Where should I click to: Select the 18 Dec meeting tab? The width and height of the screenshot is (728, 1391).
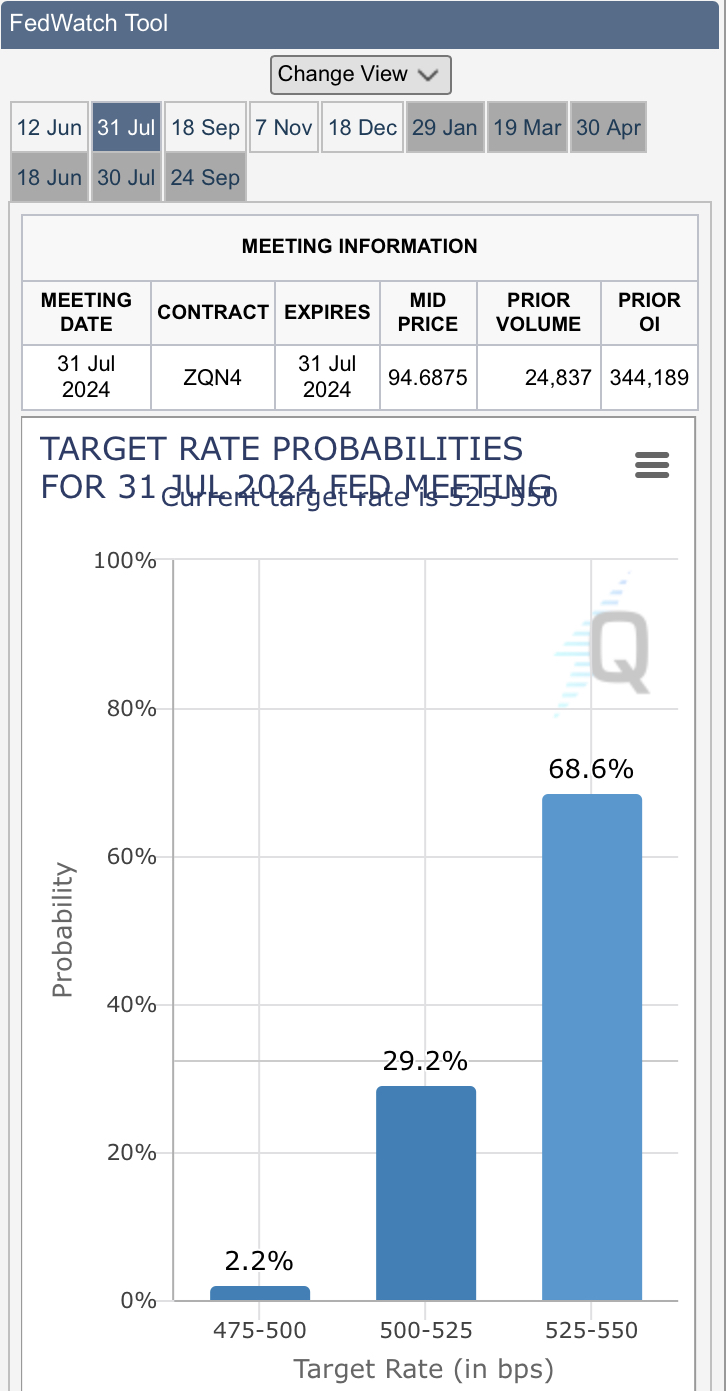362,127
